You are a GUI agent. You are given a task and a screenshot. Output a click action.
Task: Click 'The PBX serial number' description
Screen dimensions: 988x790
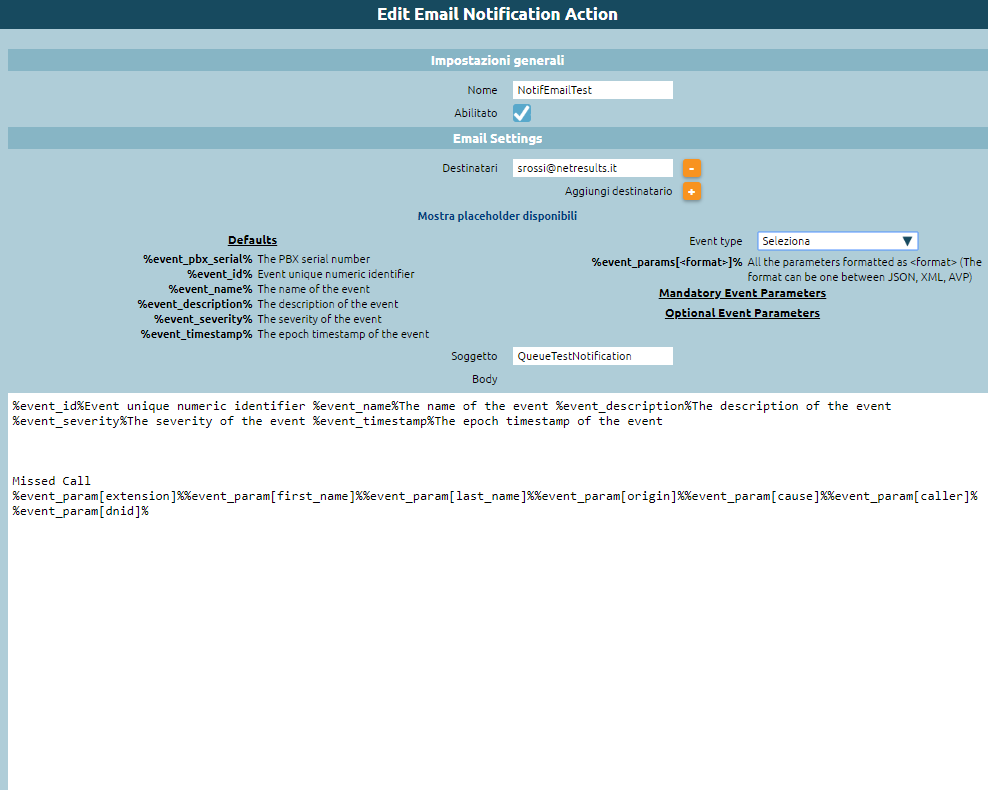pyautogui.click(x=313, y=259)
